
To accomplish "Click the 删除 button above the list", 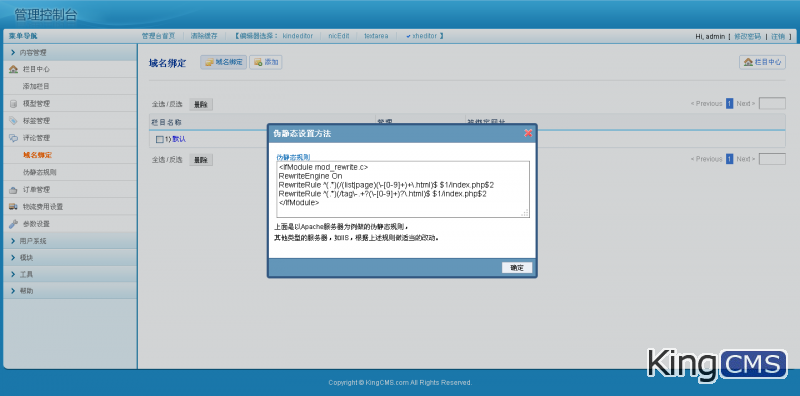I will point(201,104).
